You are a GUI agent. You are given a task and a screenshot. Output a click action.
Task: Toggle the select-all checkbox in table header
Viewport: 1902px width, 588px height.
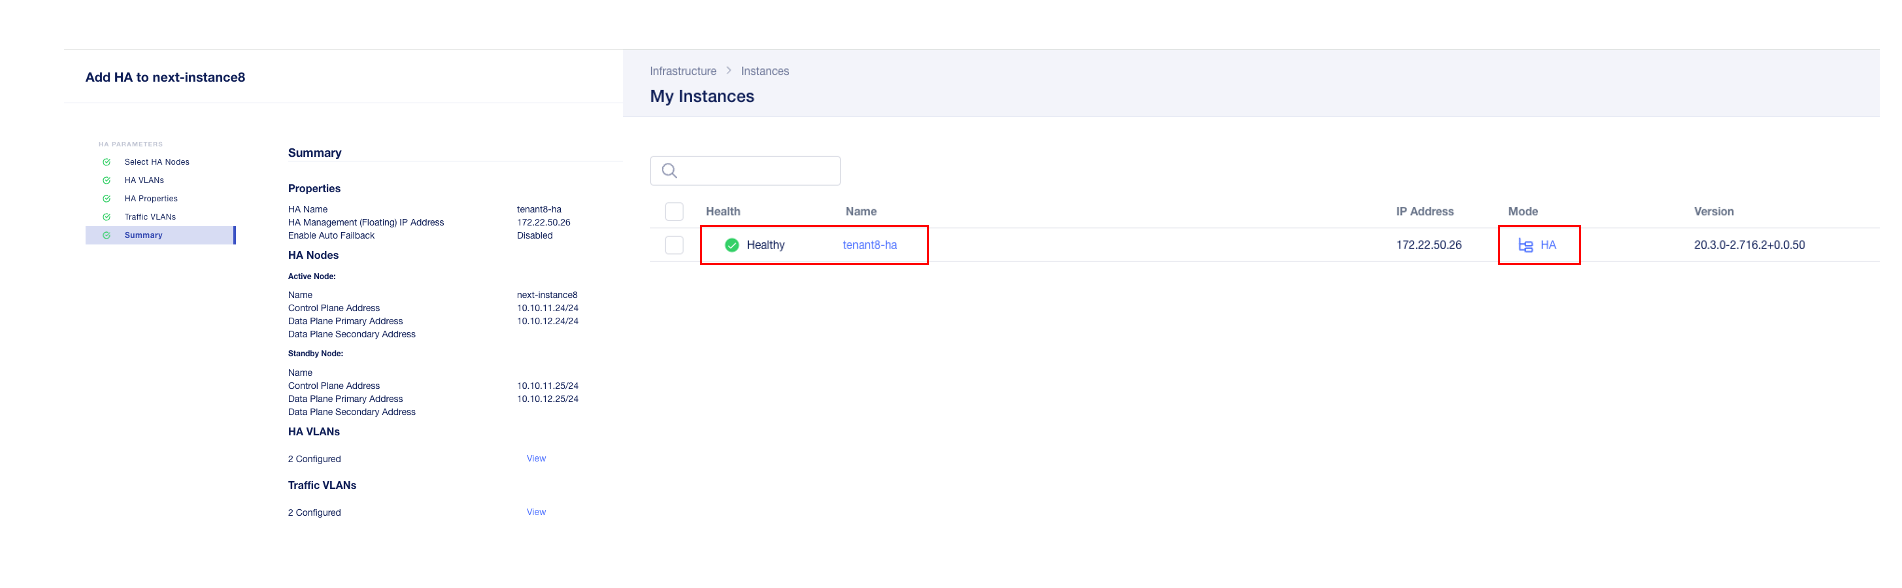click(674, 211)
